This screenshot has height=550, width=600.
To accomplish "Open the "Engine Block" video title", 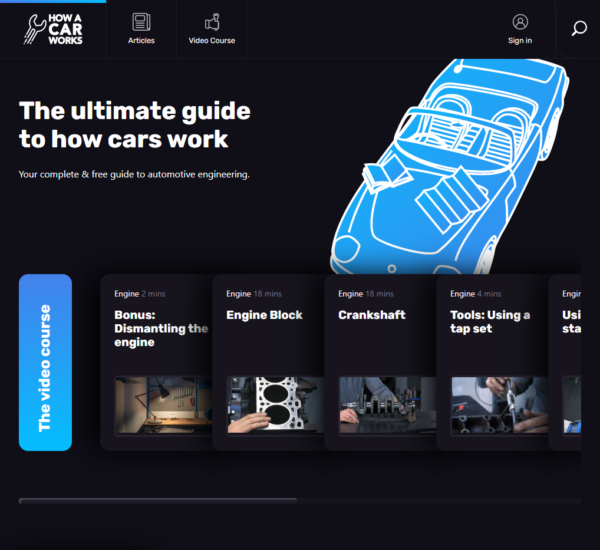I will pyautogui.click(x=264, y=315).
